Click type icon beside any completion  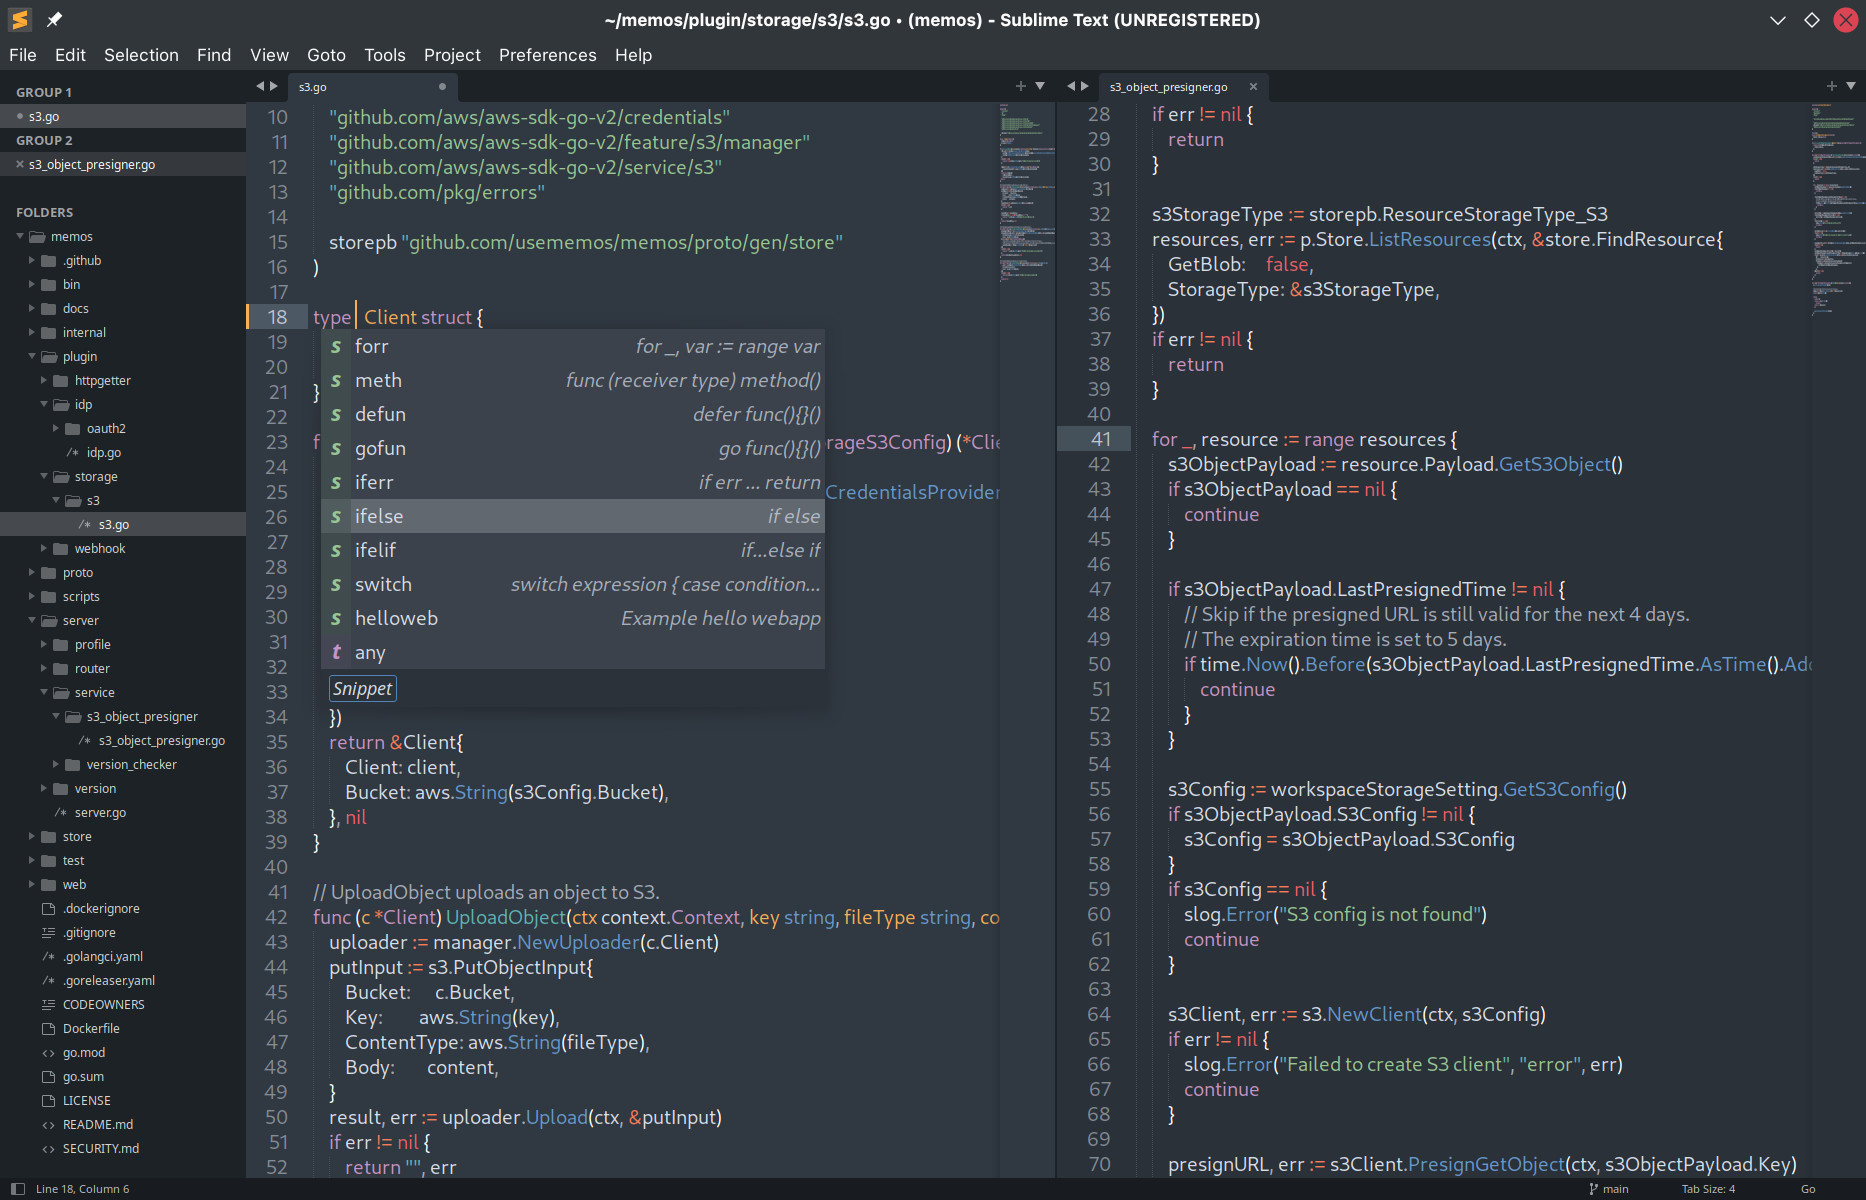[336, 653]
